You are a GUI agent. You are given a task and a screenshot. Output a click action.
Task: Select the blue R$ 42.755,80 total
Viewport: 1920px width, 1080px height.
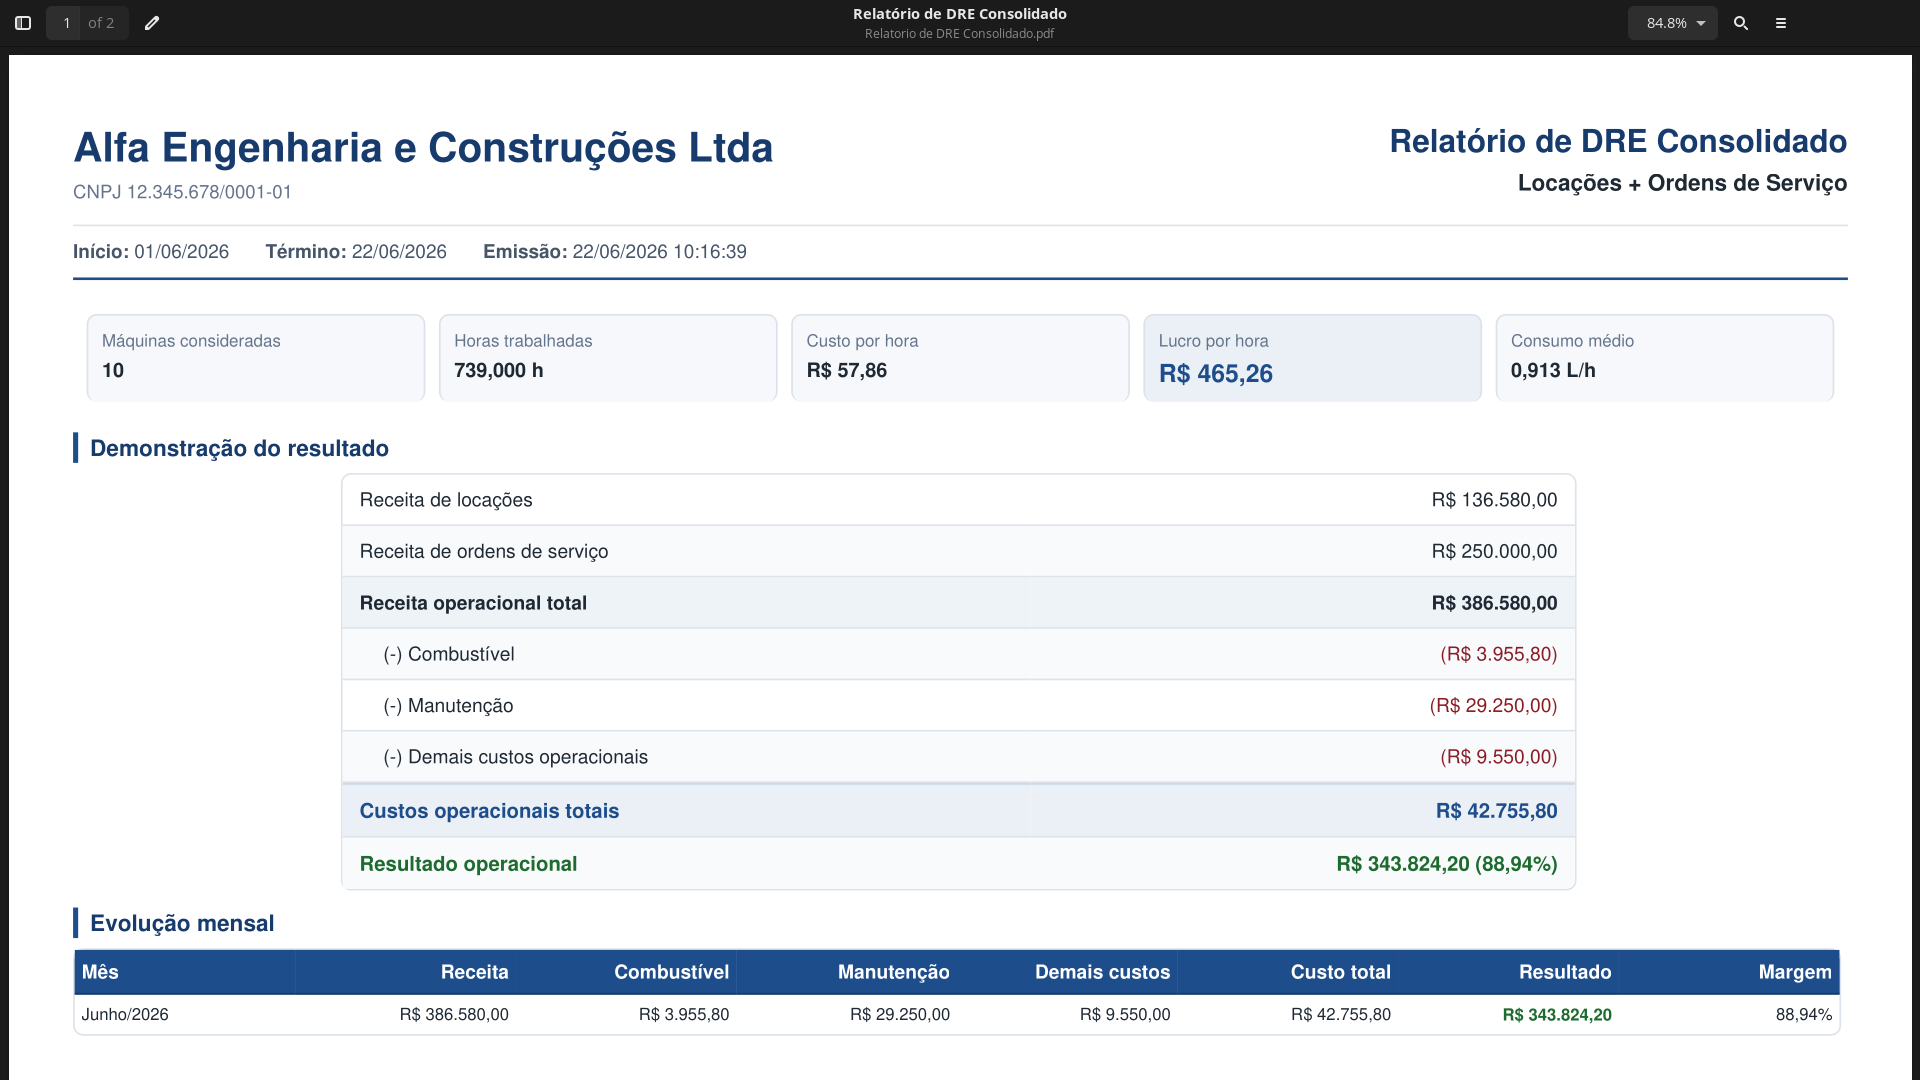pos(1497,811)
